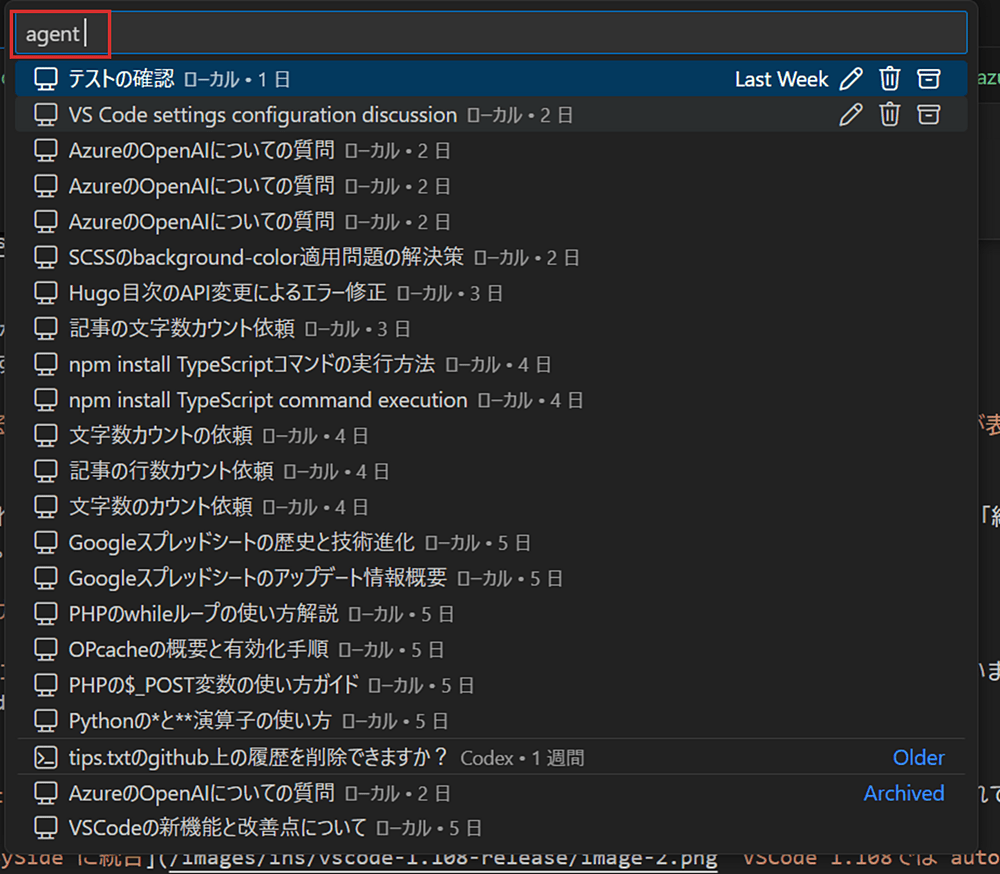The width and height of the screenshot is (1000, 874).
Task: Archive the VS Code settings configuration discussion
Action: (x=927, y=114)
